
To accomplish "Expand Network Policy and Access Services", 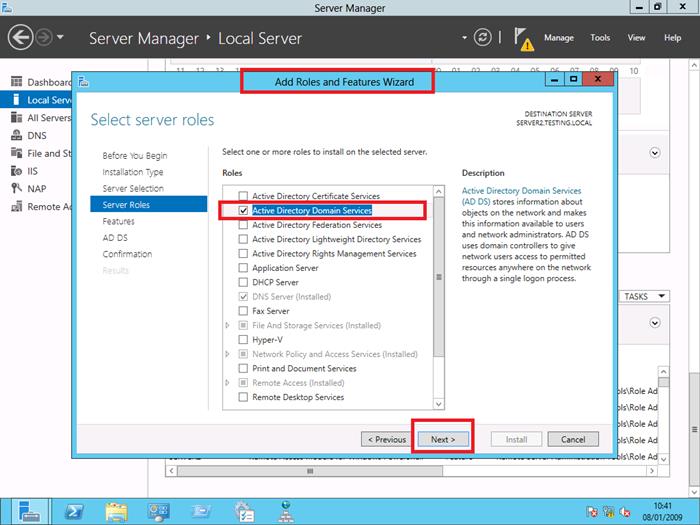I will click(x=228, y=354).
